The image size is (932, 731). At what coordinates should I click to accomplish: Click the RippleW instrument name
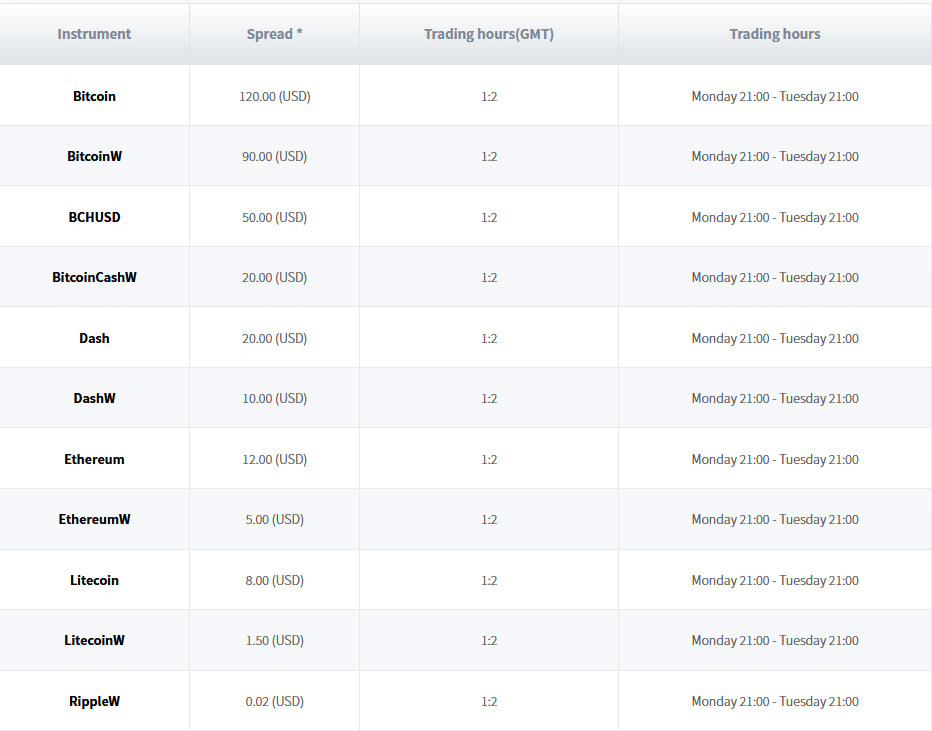(x=94, y=702)
